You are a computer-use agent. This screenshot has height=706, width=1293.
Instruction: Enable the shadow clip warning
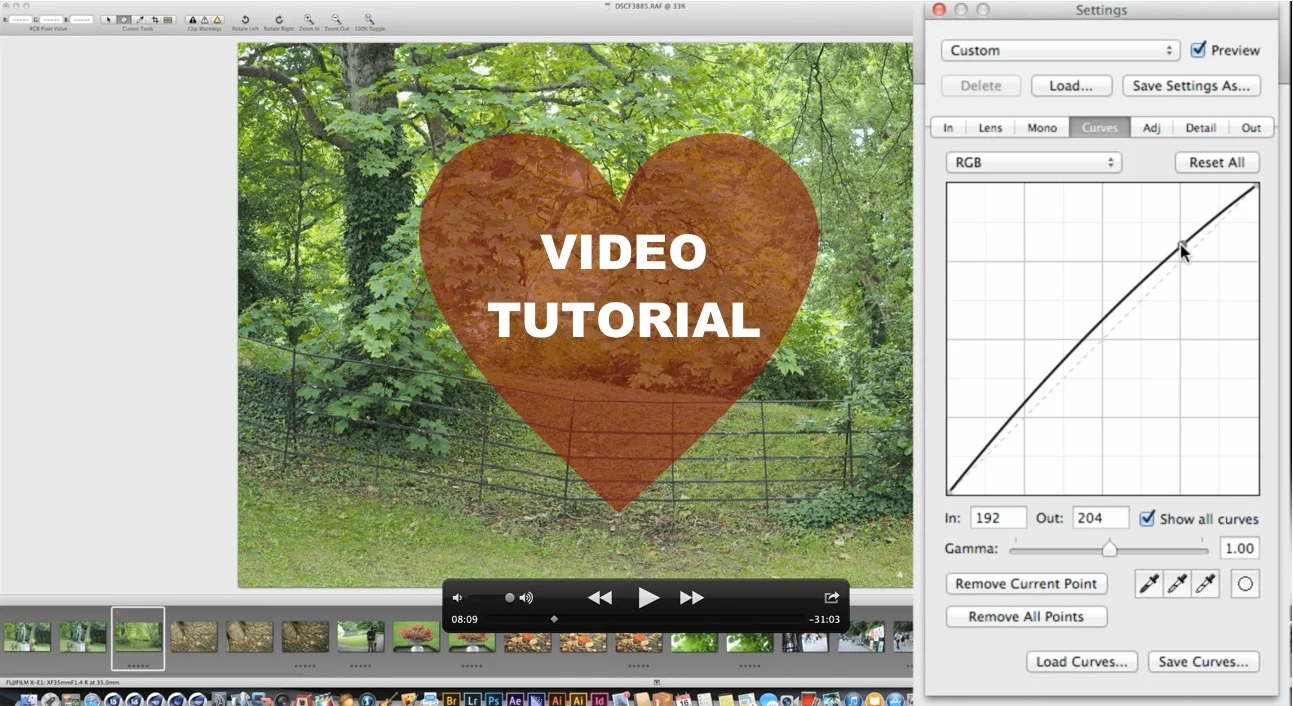point(191,20)
